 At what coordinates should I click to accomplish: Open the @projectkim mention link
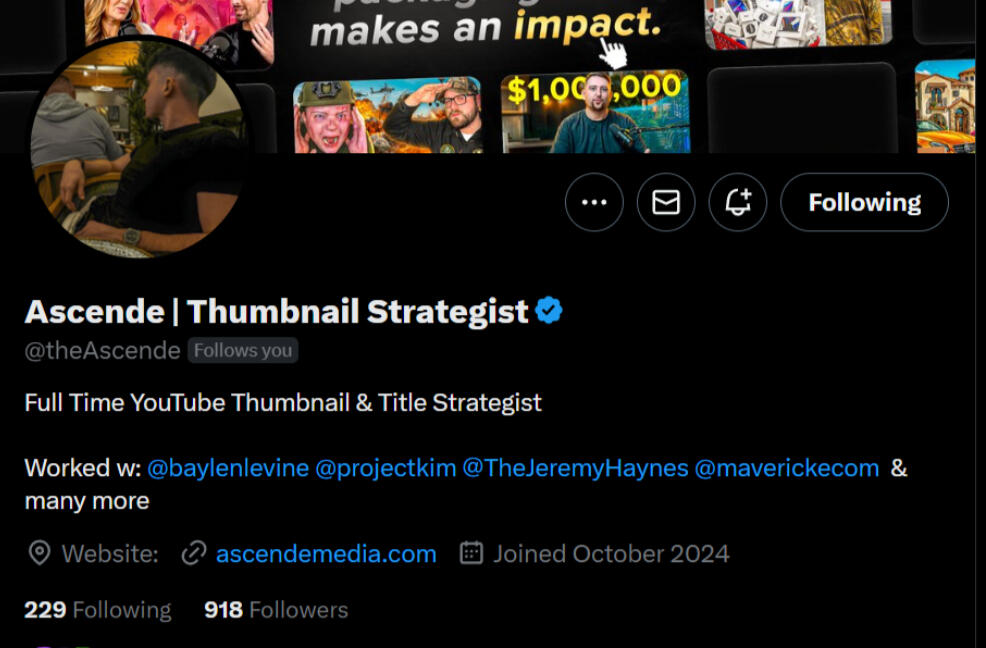point(385,468)
